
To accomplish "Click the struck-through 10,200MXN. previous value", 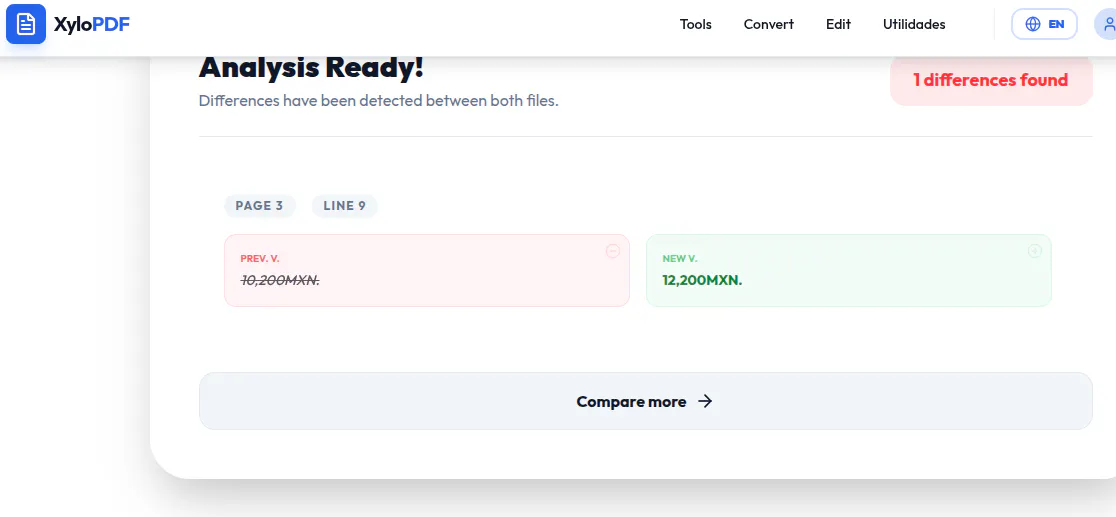I will [x=280, y=280].
